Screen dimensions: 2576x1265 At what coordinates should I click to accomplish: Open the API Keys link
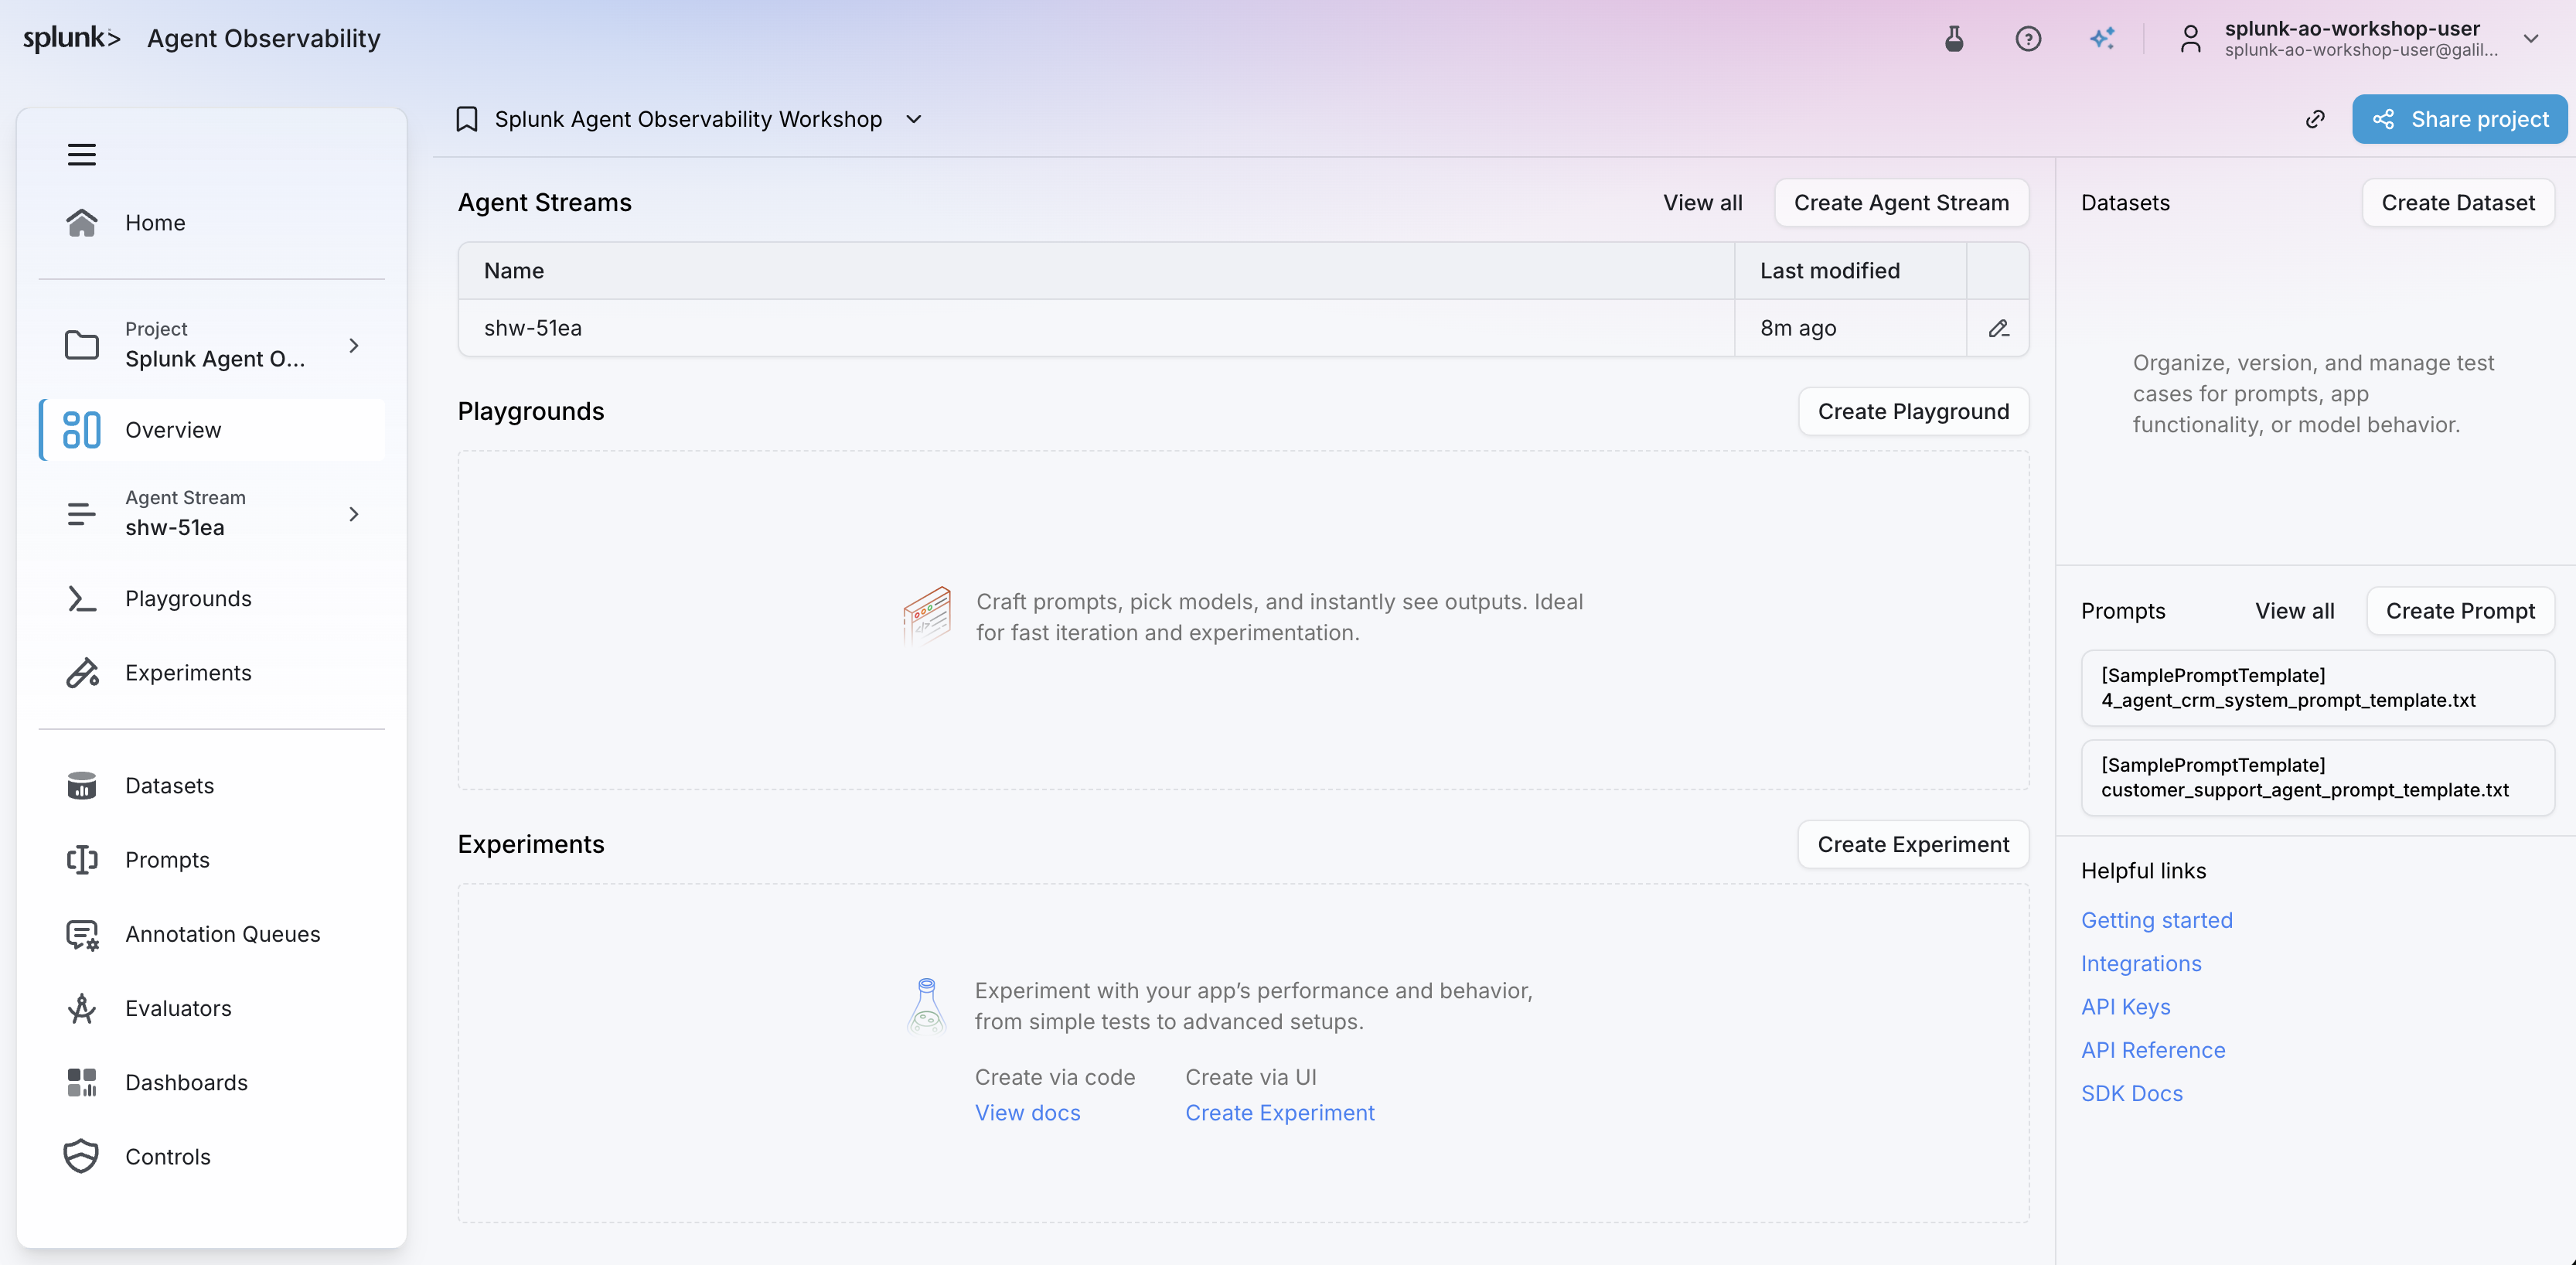2125,1007
